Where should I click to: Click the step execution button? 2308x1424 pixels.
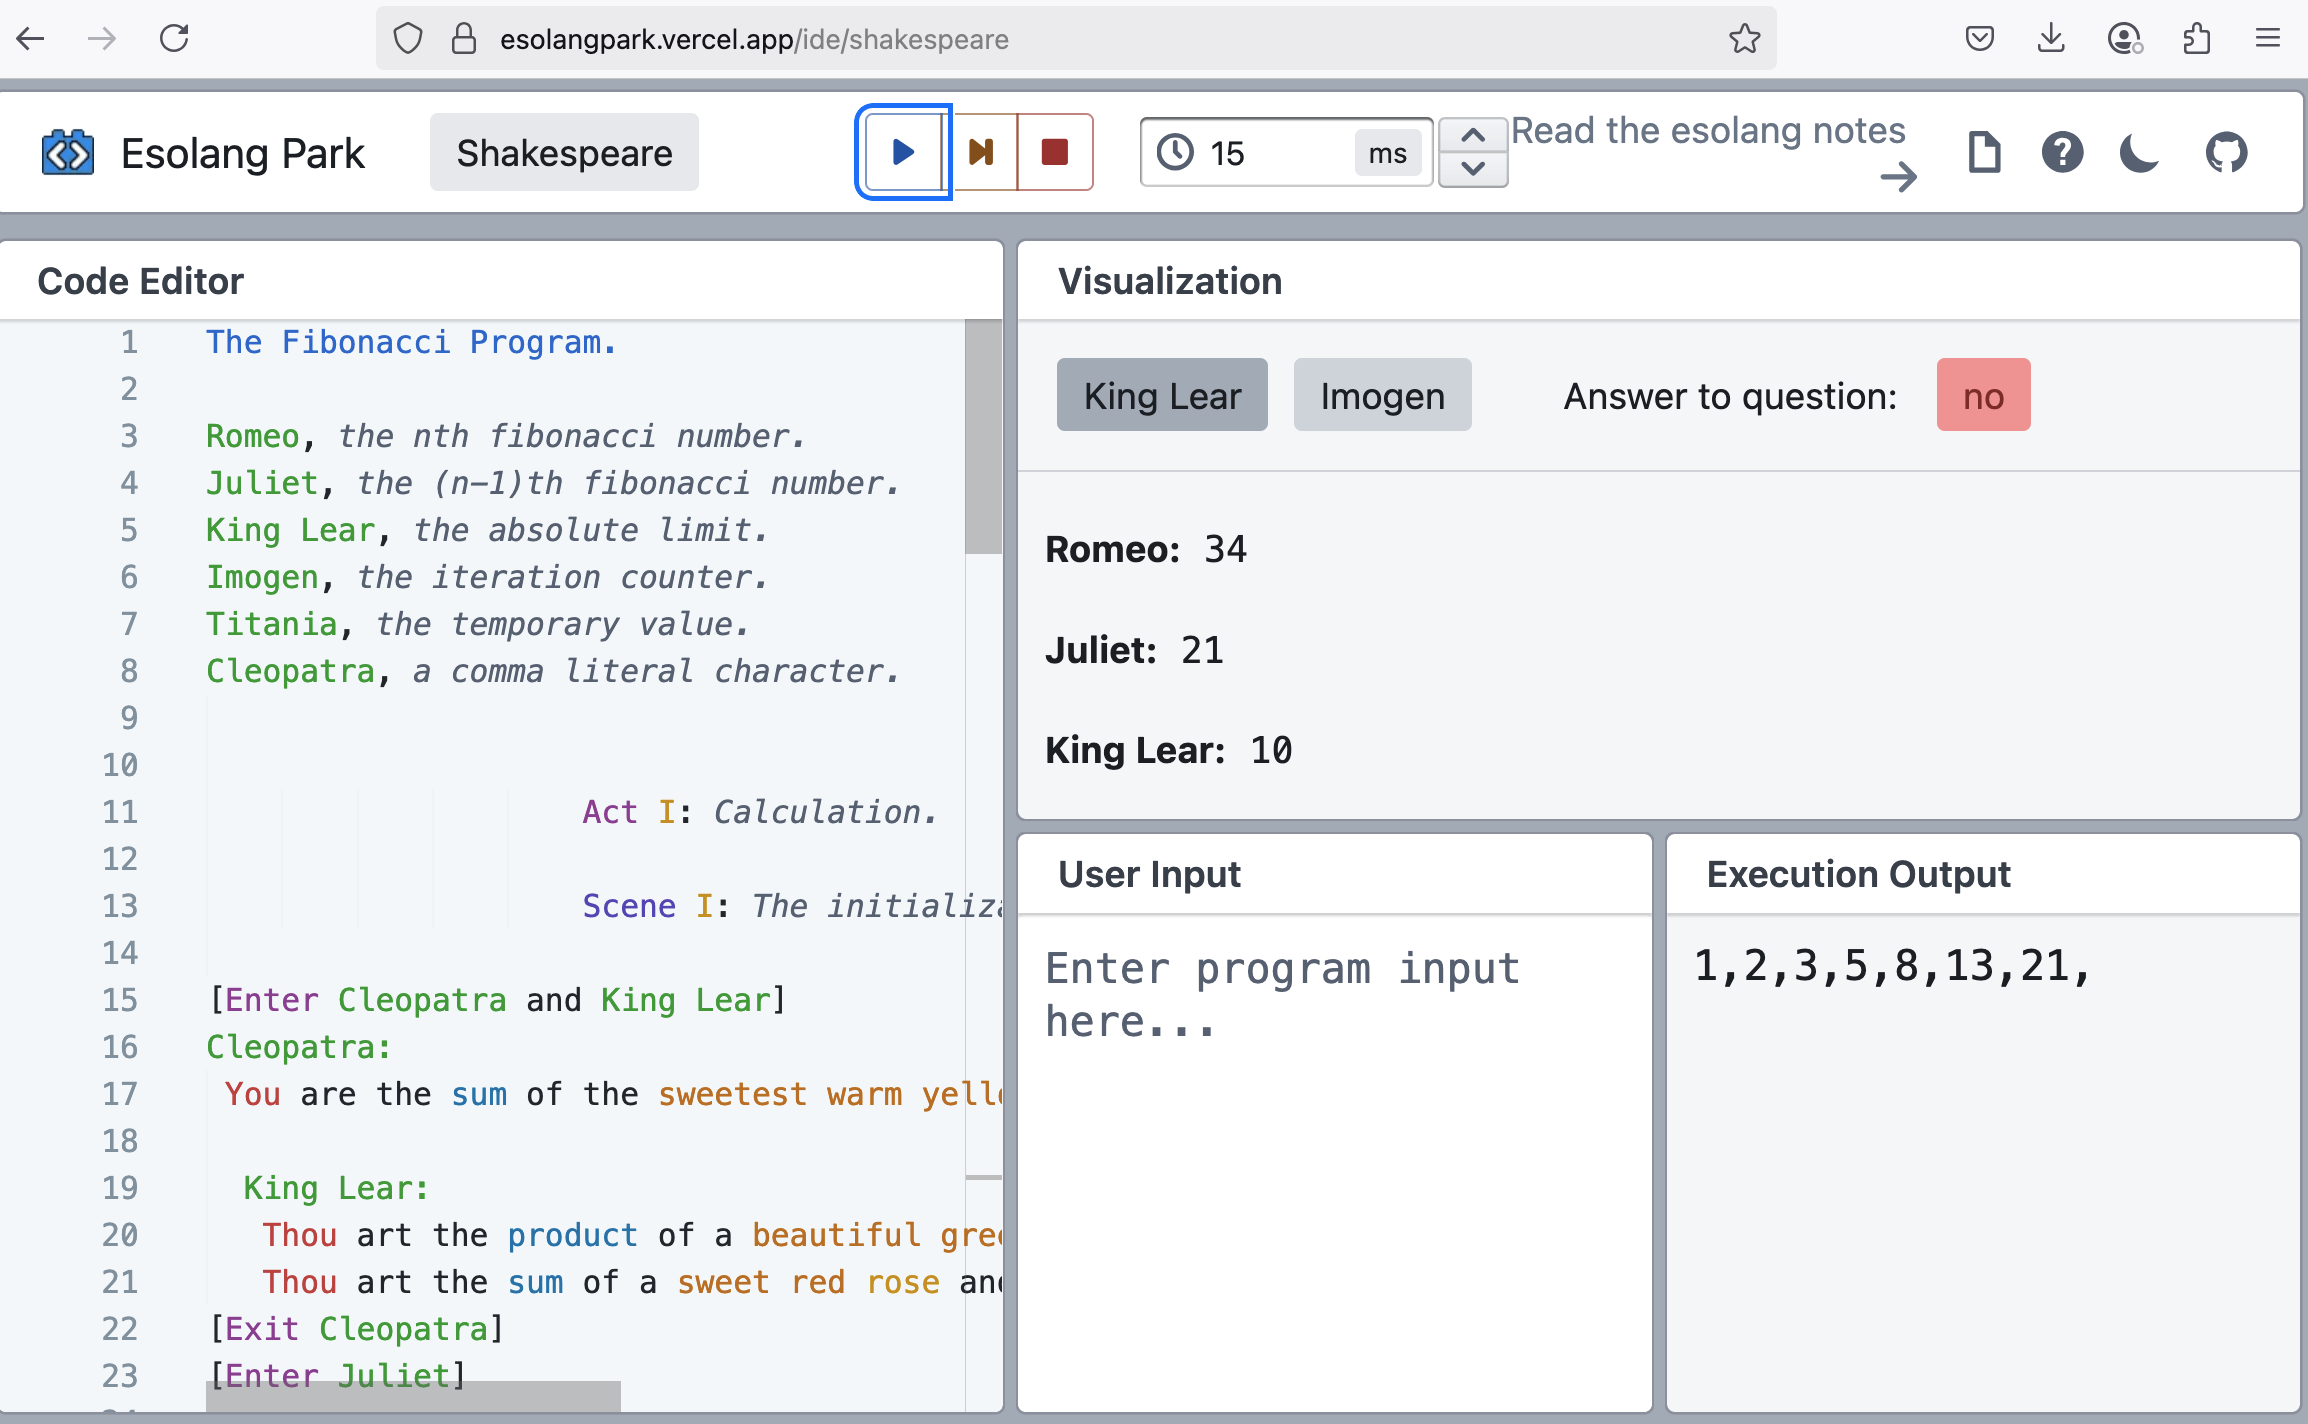pyautogui.click(x=981, y=152)
